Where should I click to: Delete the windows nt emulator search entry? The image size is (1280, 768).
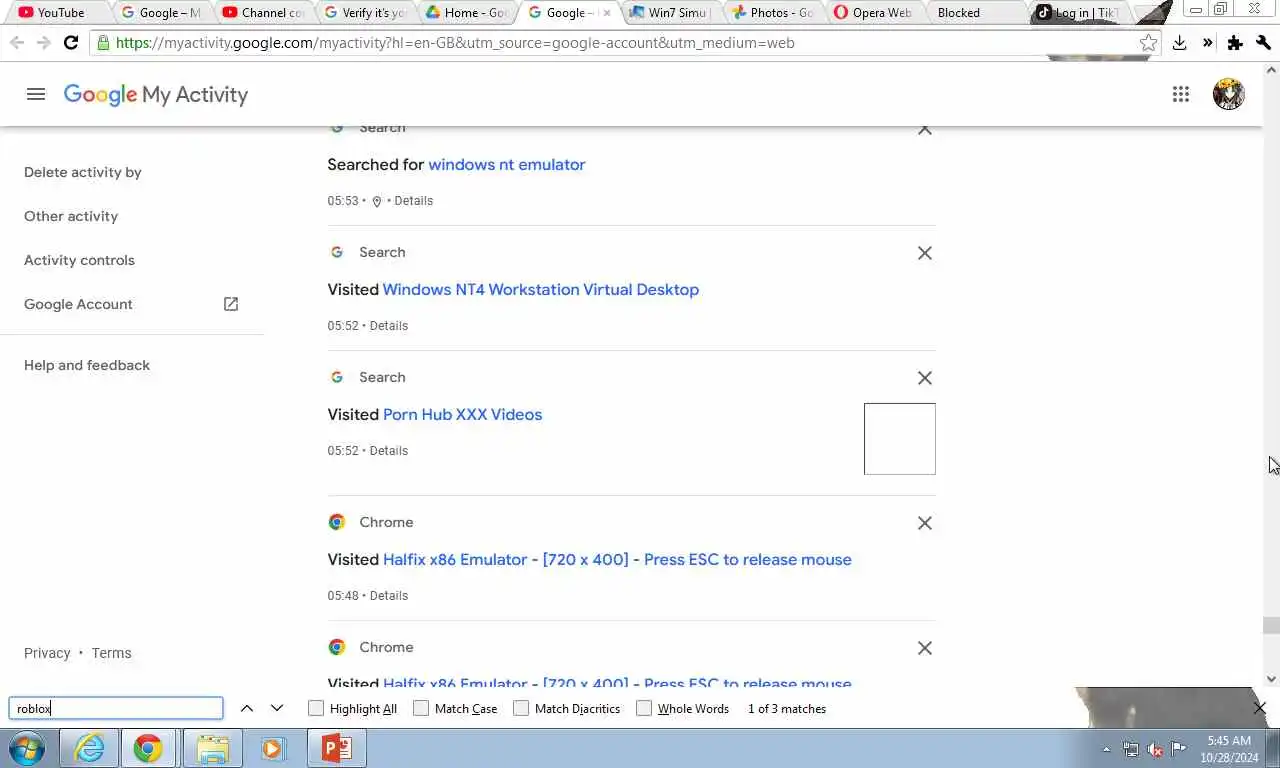925,129
